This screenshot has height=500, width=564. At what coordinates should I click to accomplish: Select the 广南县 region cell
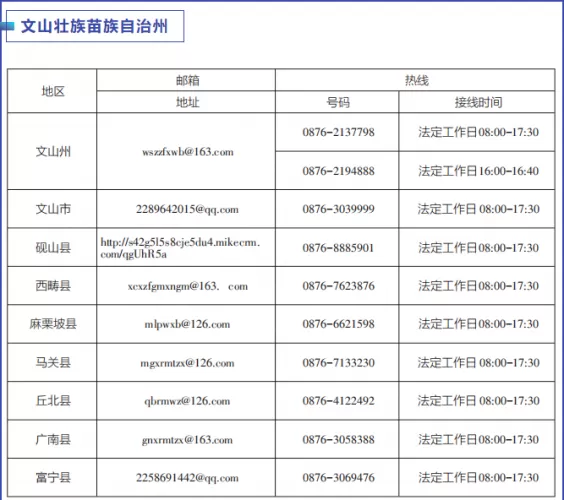coord(53,439)
